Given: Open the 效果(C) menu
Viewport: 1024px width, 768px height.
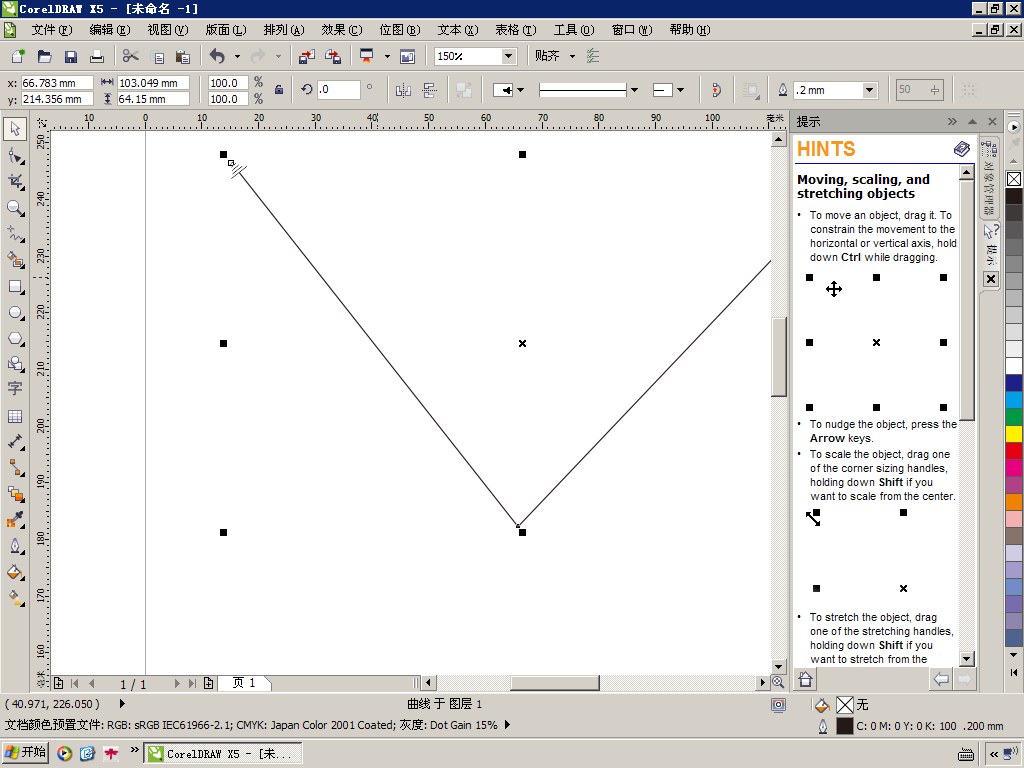Looking at the screenshot, I should coord(341,30).
